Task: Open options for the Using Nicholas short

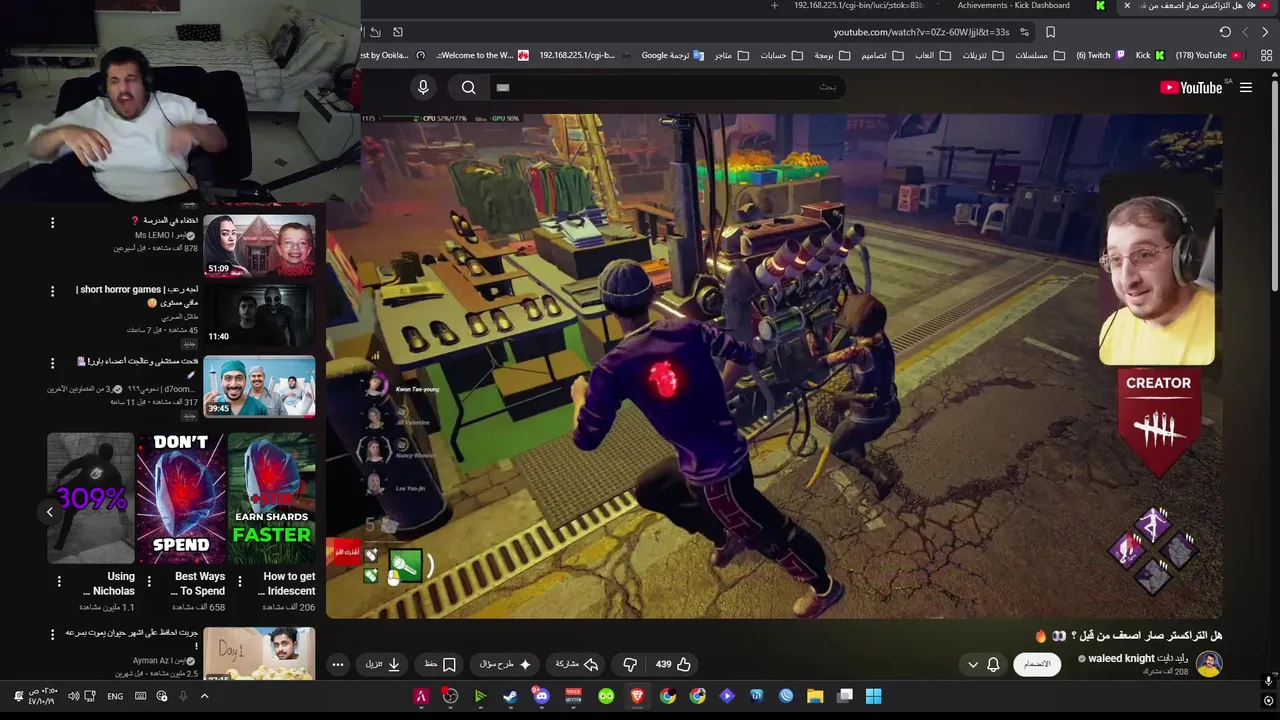Action: (x=58, y=581)
